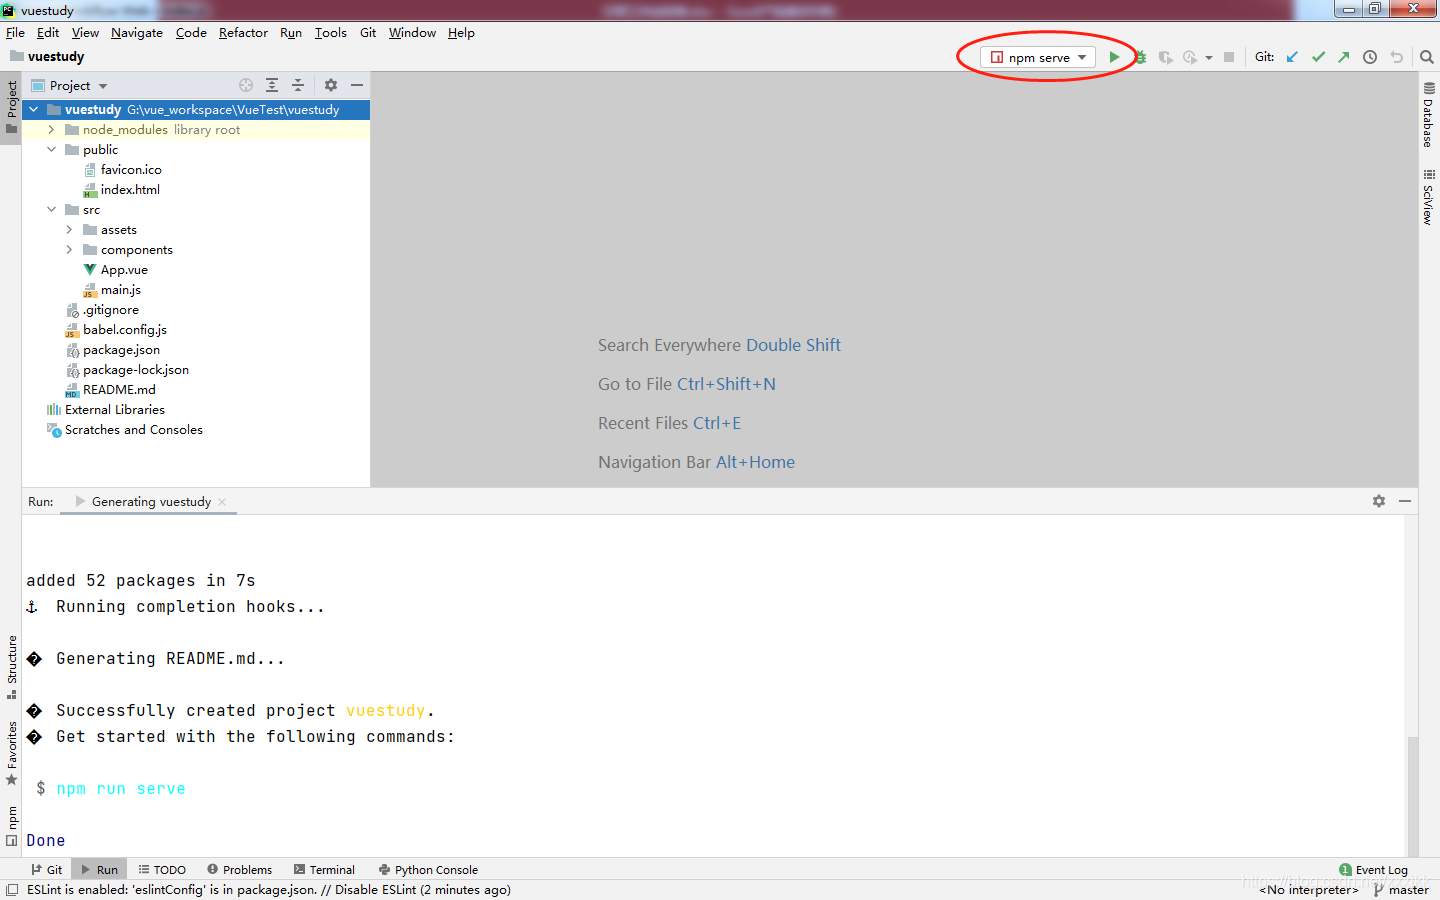Image resolution: width=1440 pixels, height=900 pixels.
Task: Run with coverage toolbar icon
Action: click(1165, 57)
